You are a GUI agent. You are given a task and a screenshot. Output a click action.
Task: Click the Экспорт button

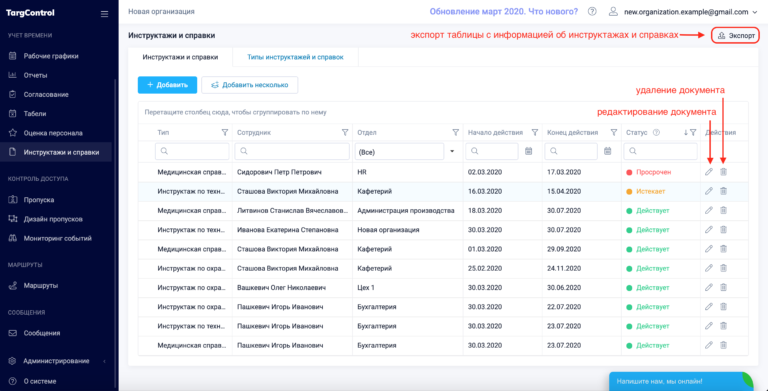[736, 35]
